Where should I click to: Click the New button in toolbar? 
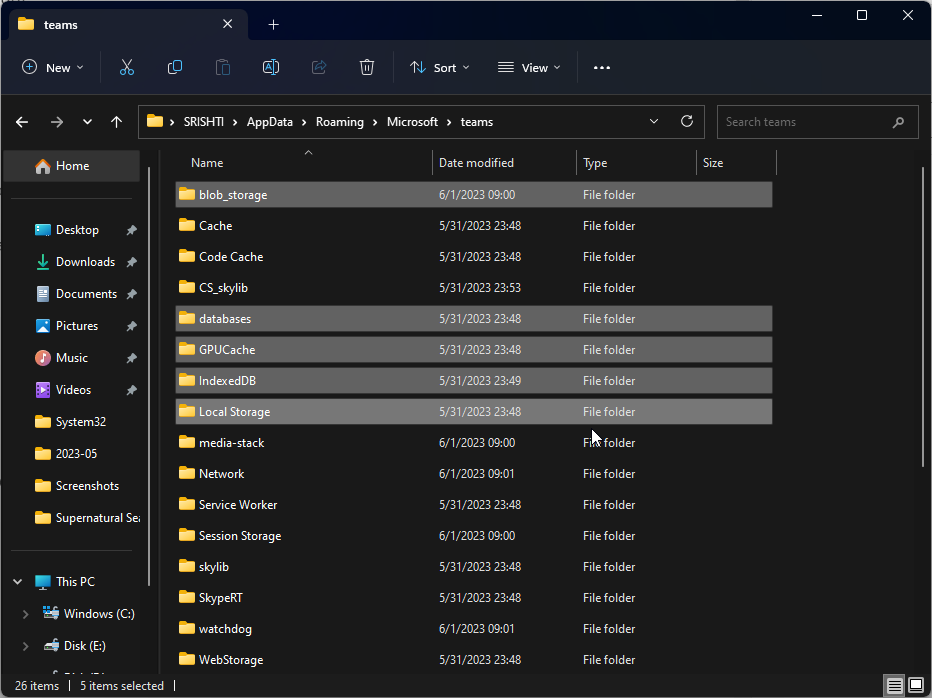pyautogui.click(x=52, y=67)
